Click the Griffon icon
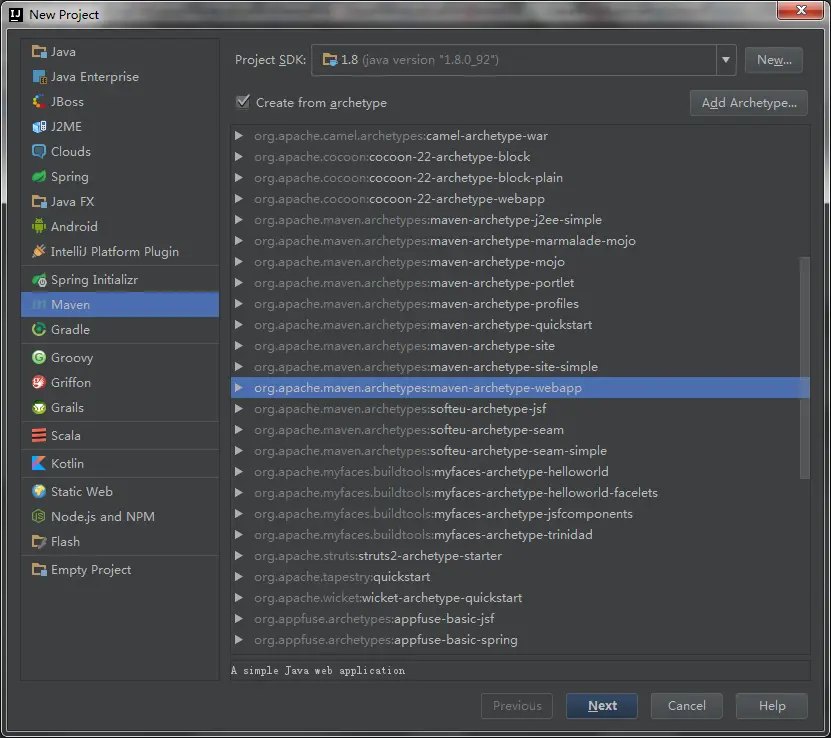Screen dimensions: 831x738 (39, 383)
